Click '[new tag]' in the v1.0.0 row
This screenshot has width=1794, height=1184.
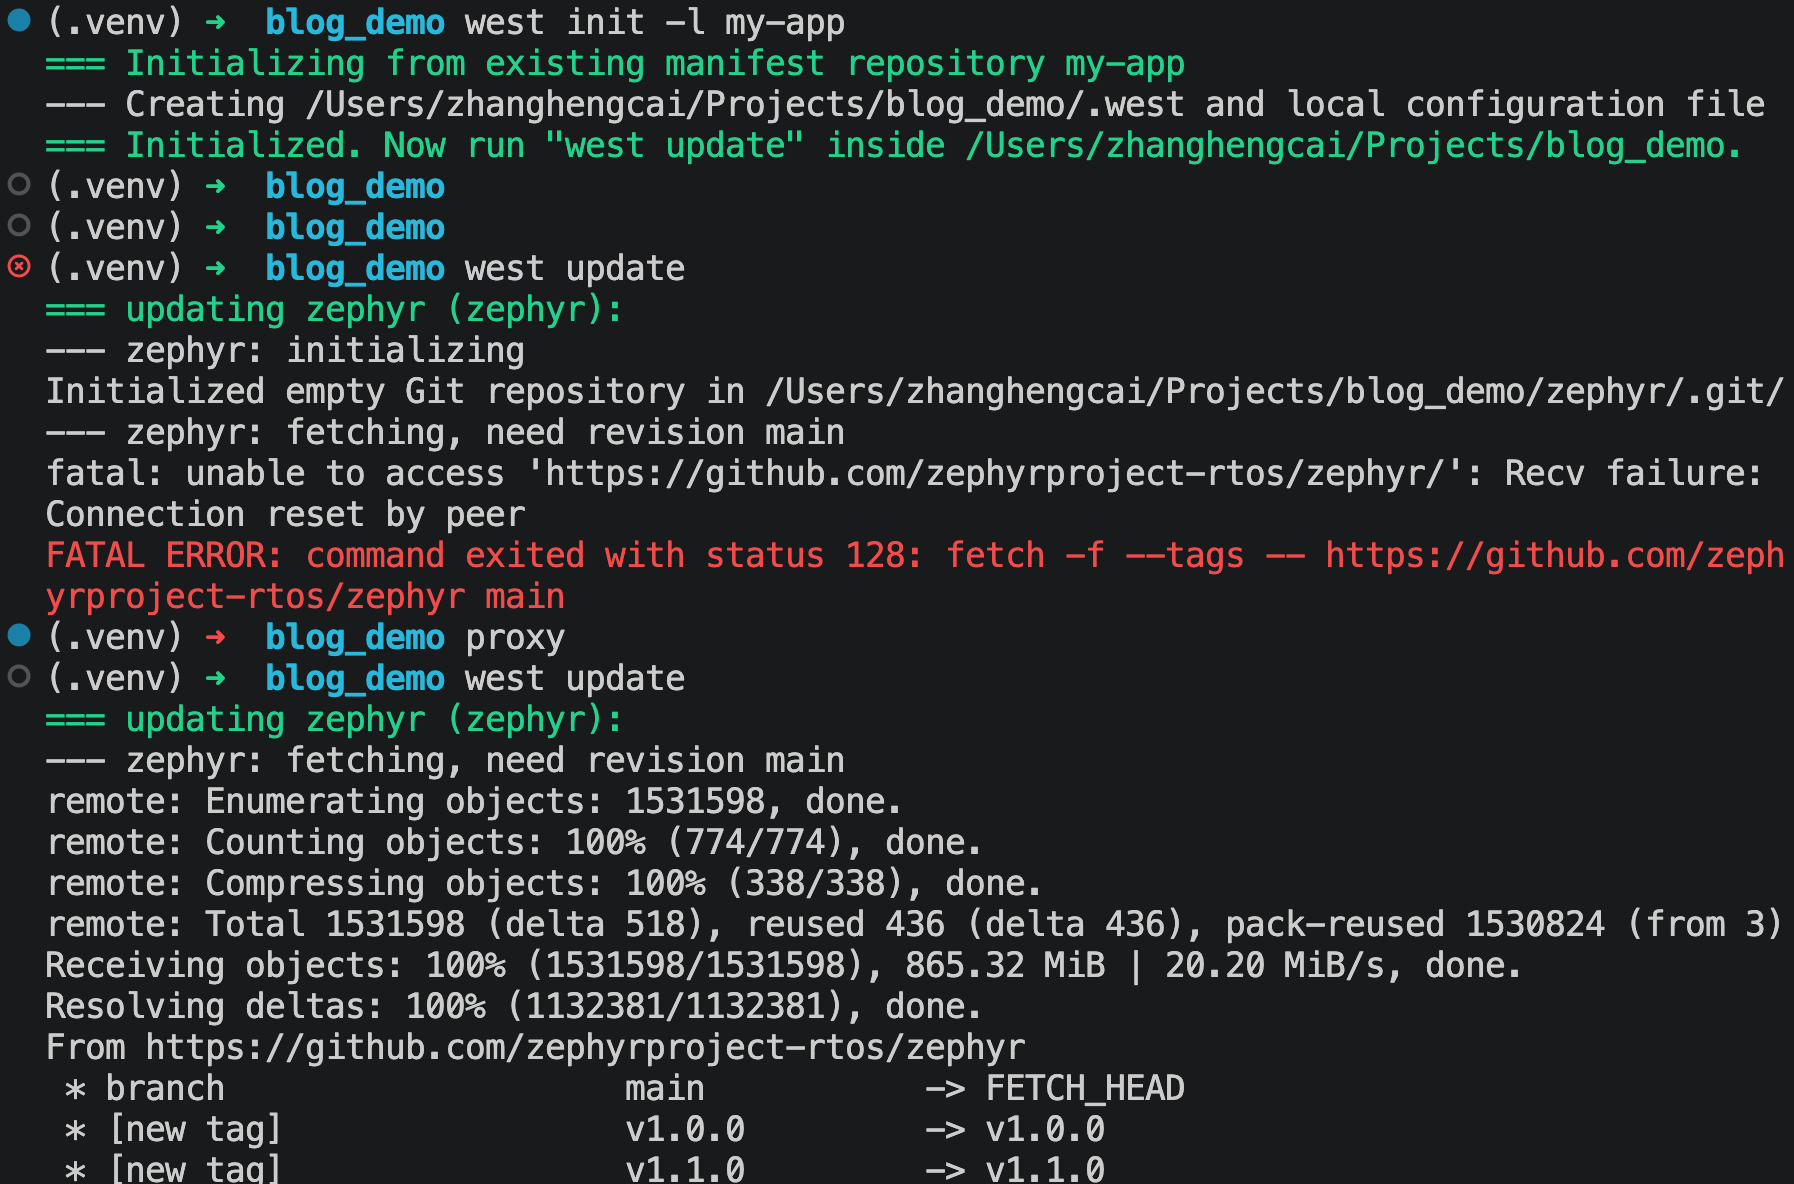[195, 1129]
